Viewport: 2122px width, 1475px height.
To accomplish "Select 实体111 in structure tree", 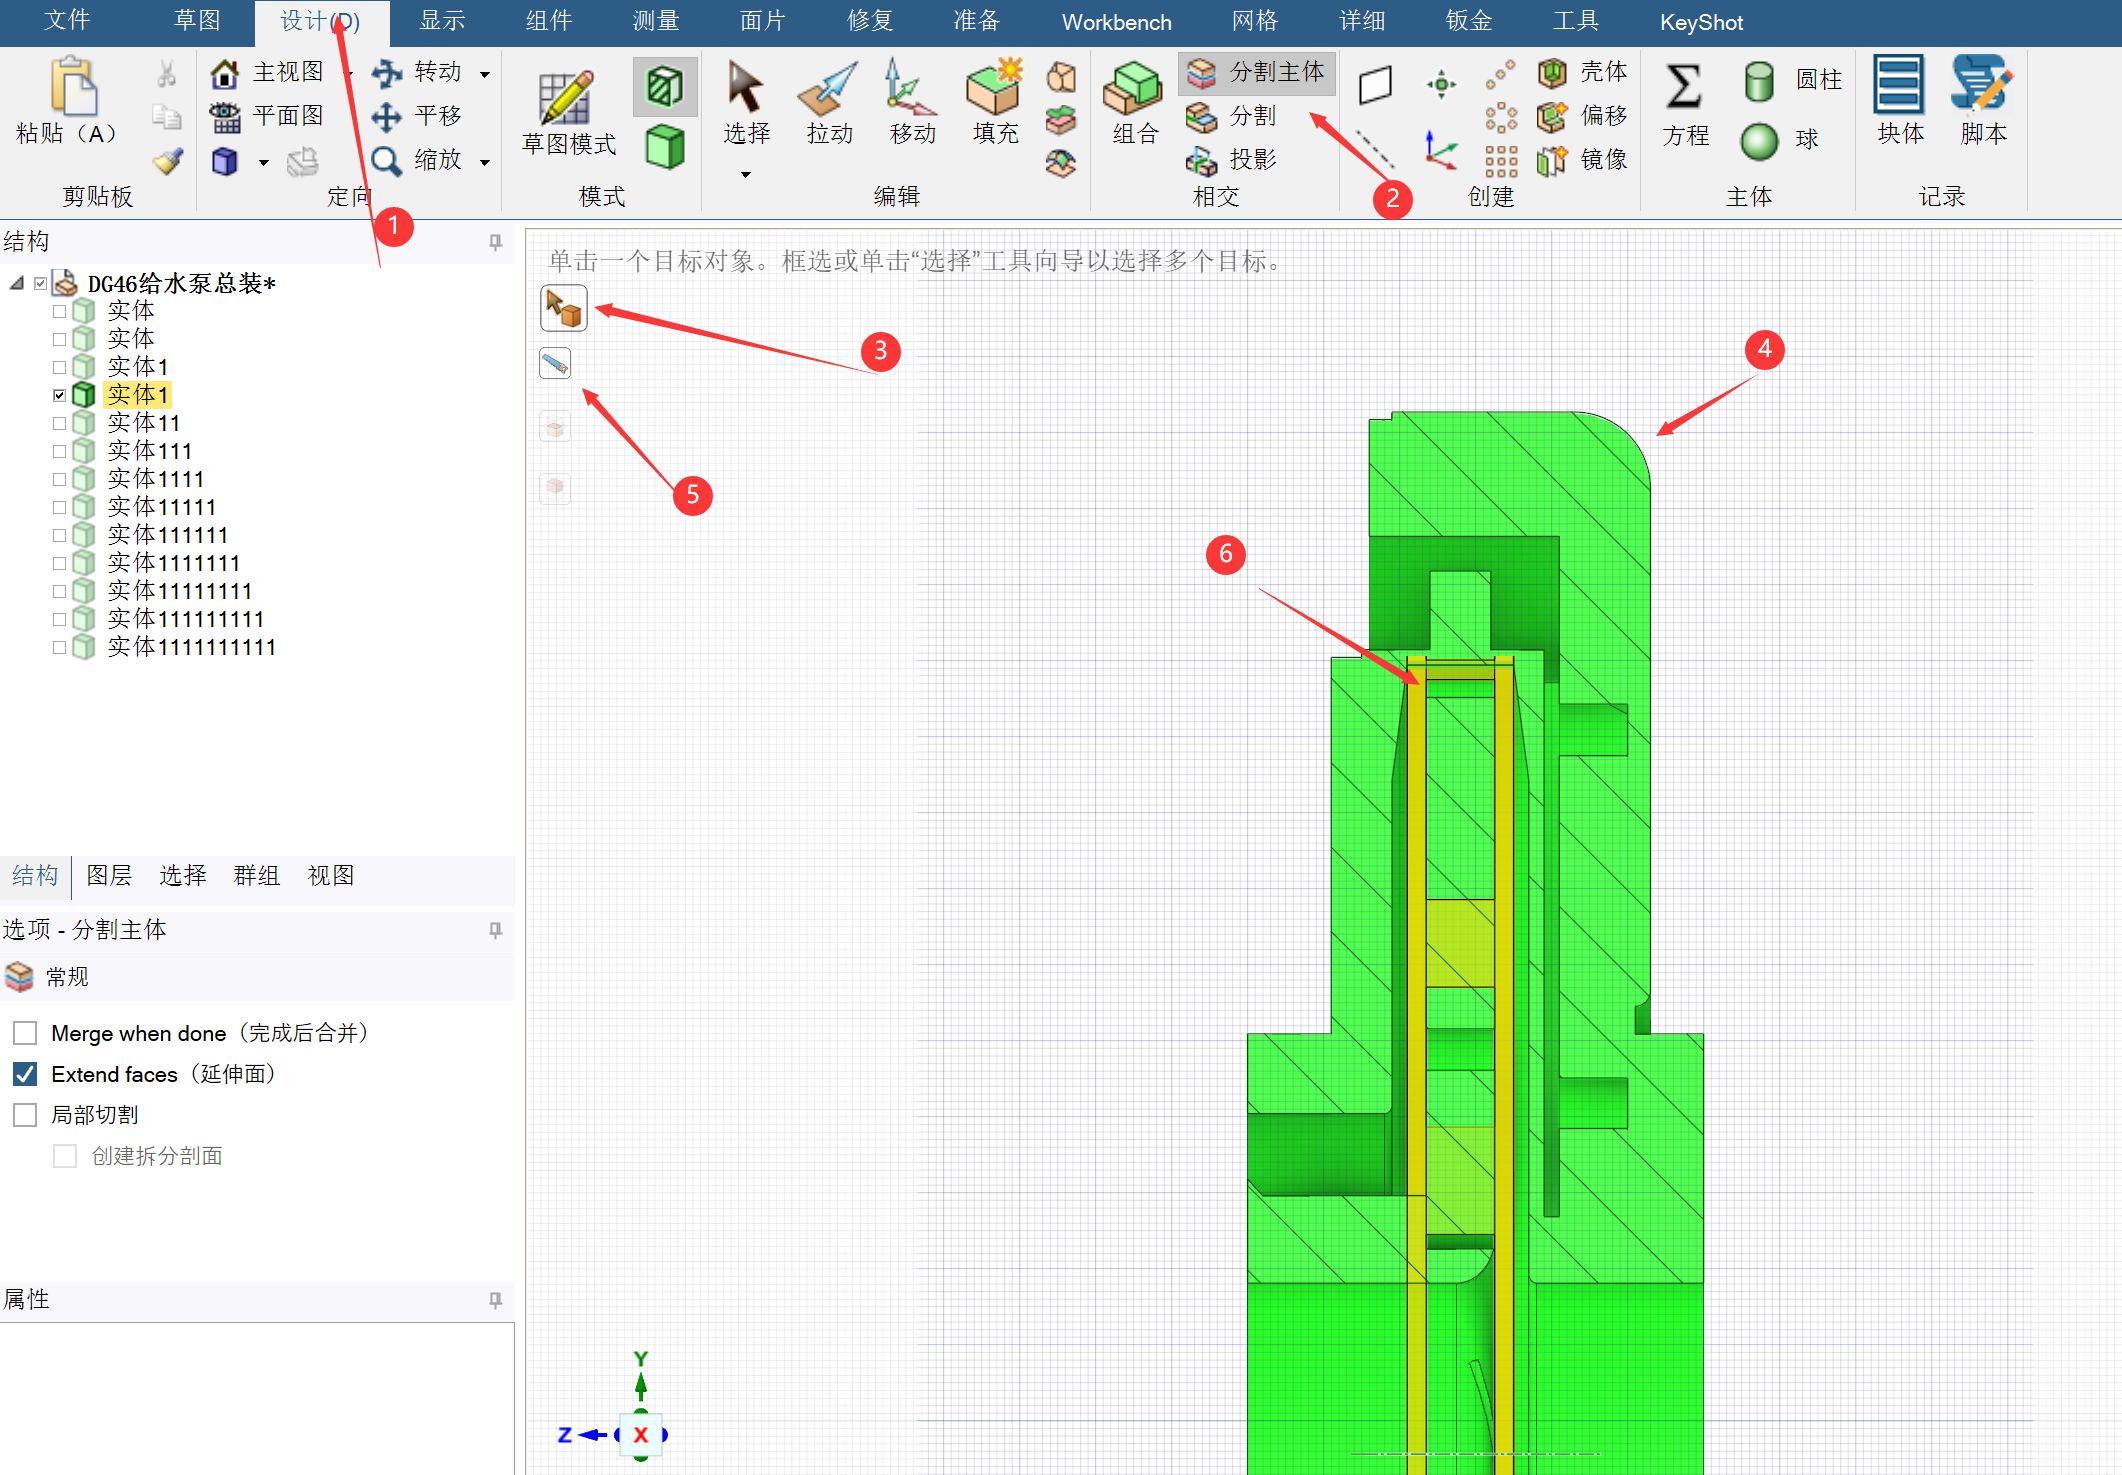I will pyautogui.click(x=149, y=452).
